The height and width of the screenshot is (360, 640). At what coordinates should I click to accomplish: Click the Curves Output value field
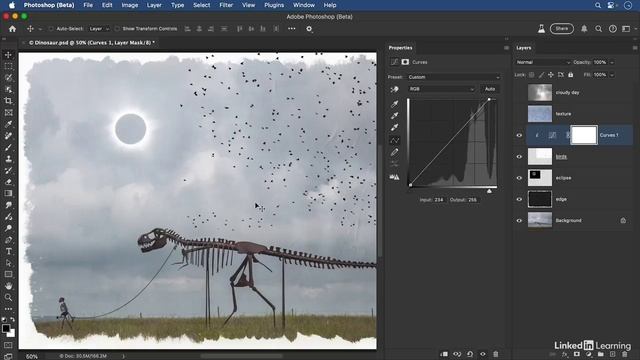472,200
